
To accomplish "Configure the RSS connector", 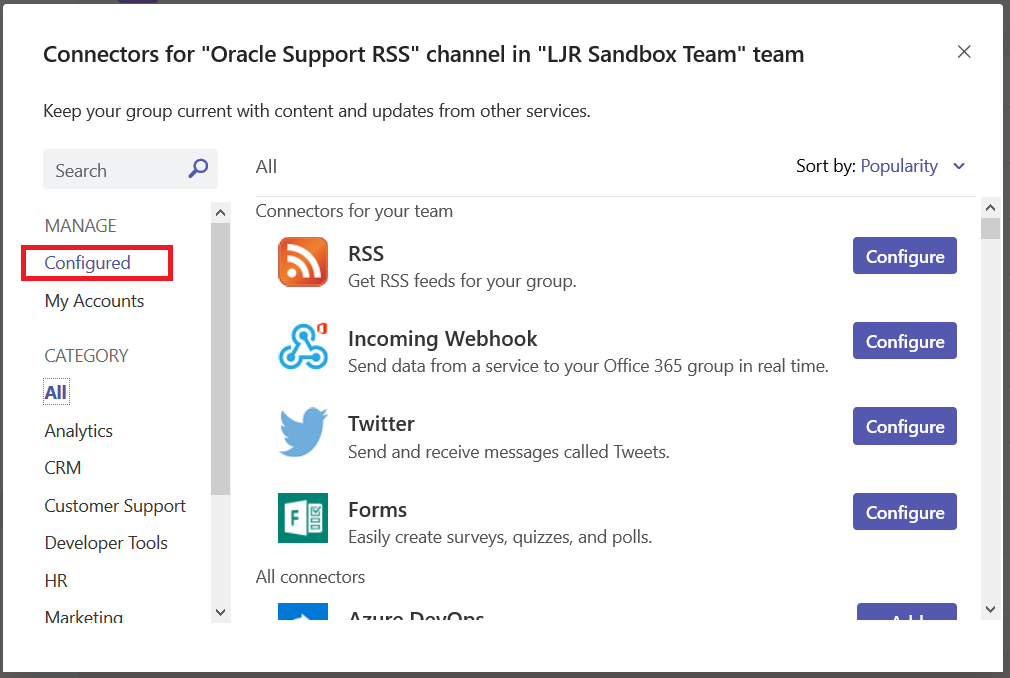I will pos(904,256).
